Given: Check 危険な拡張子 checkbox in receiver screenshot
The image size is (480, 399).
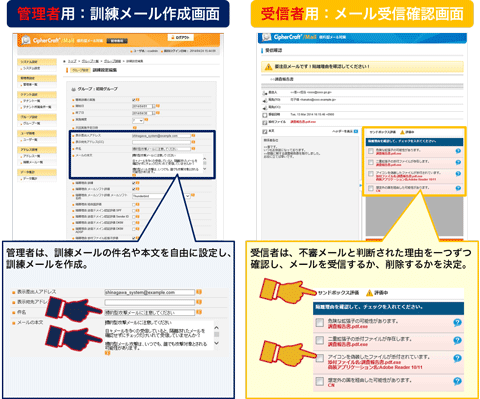Looking at the screenshot, I should point(371,151).
